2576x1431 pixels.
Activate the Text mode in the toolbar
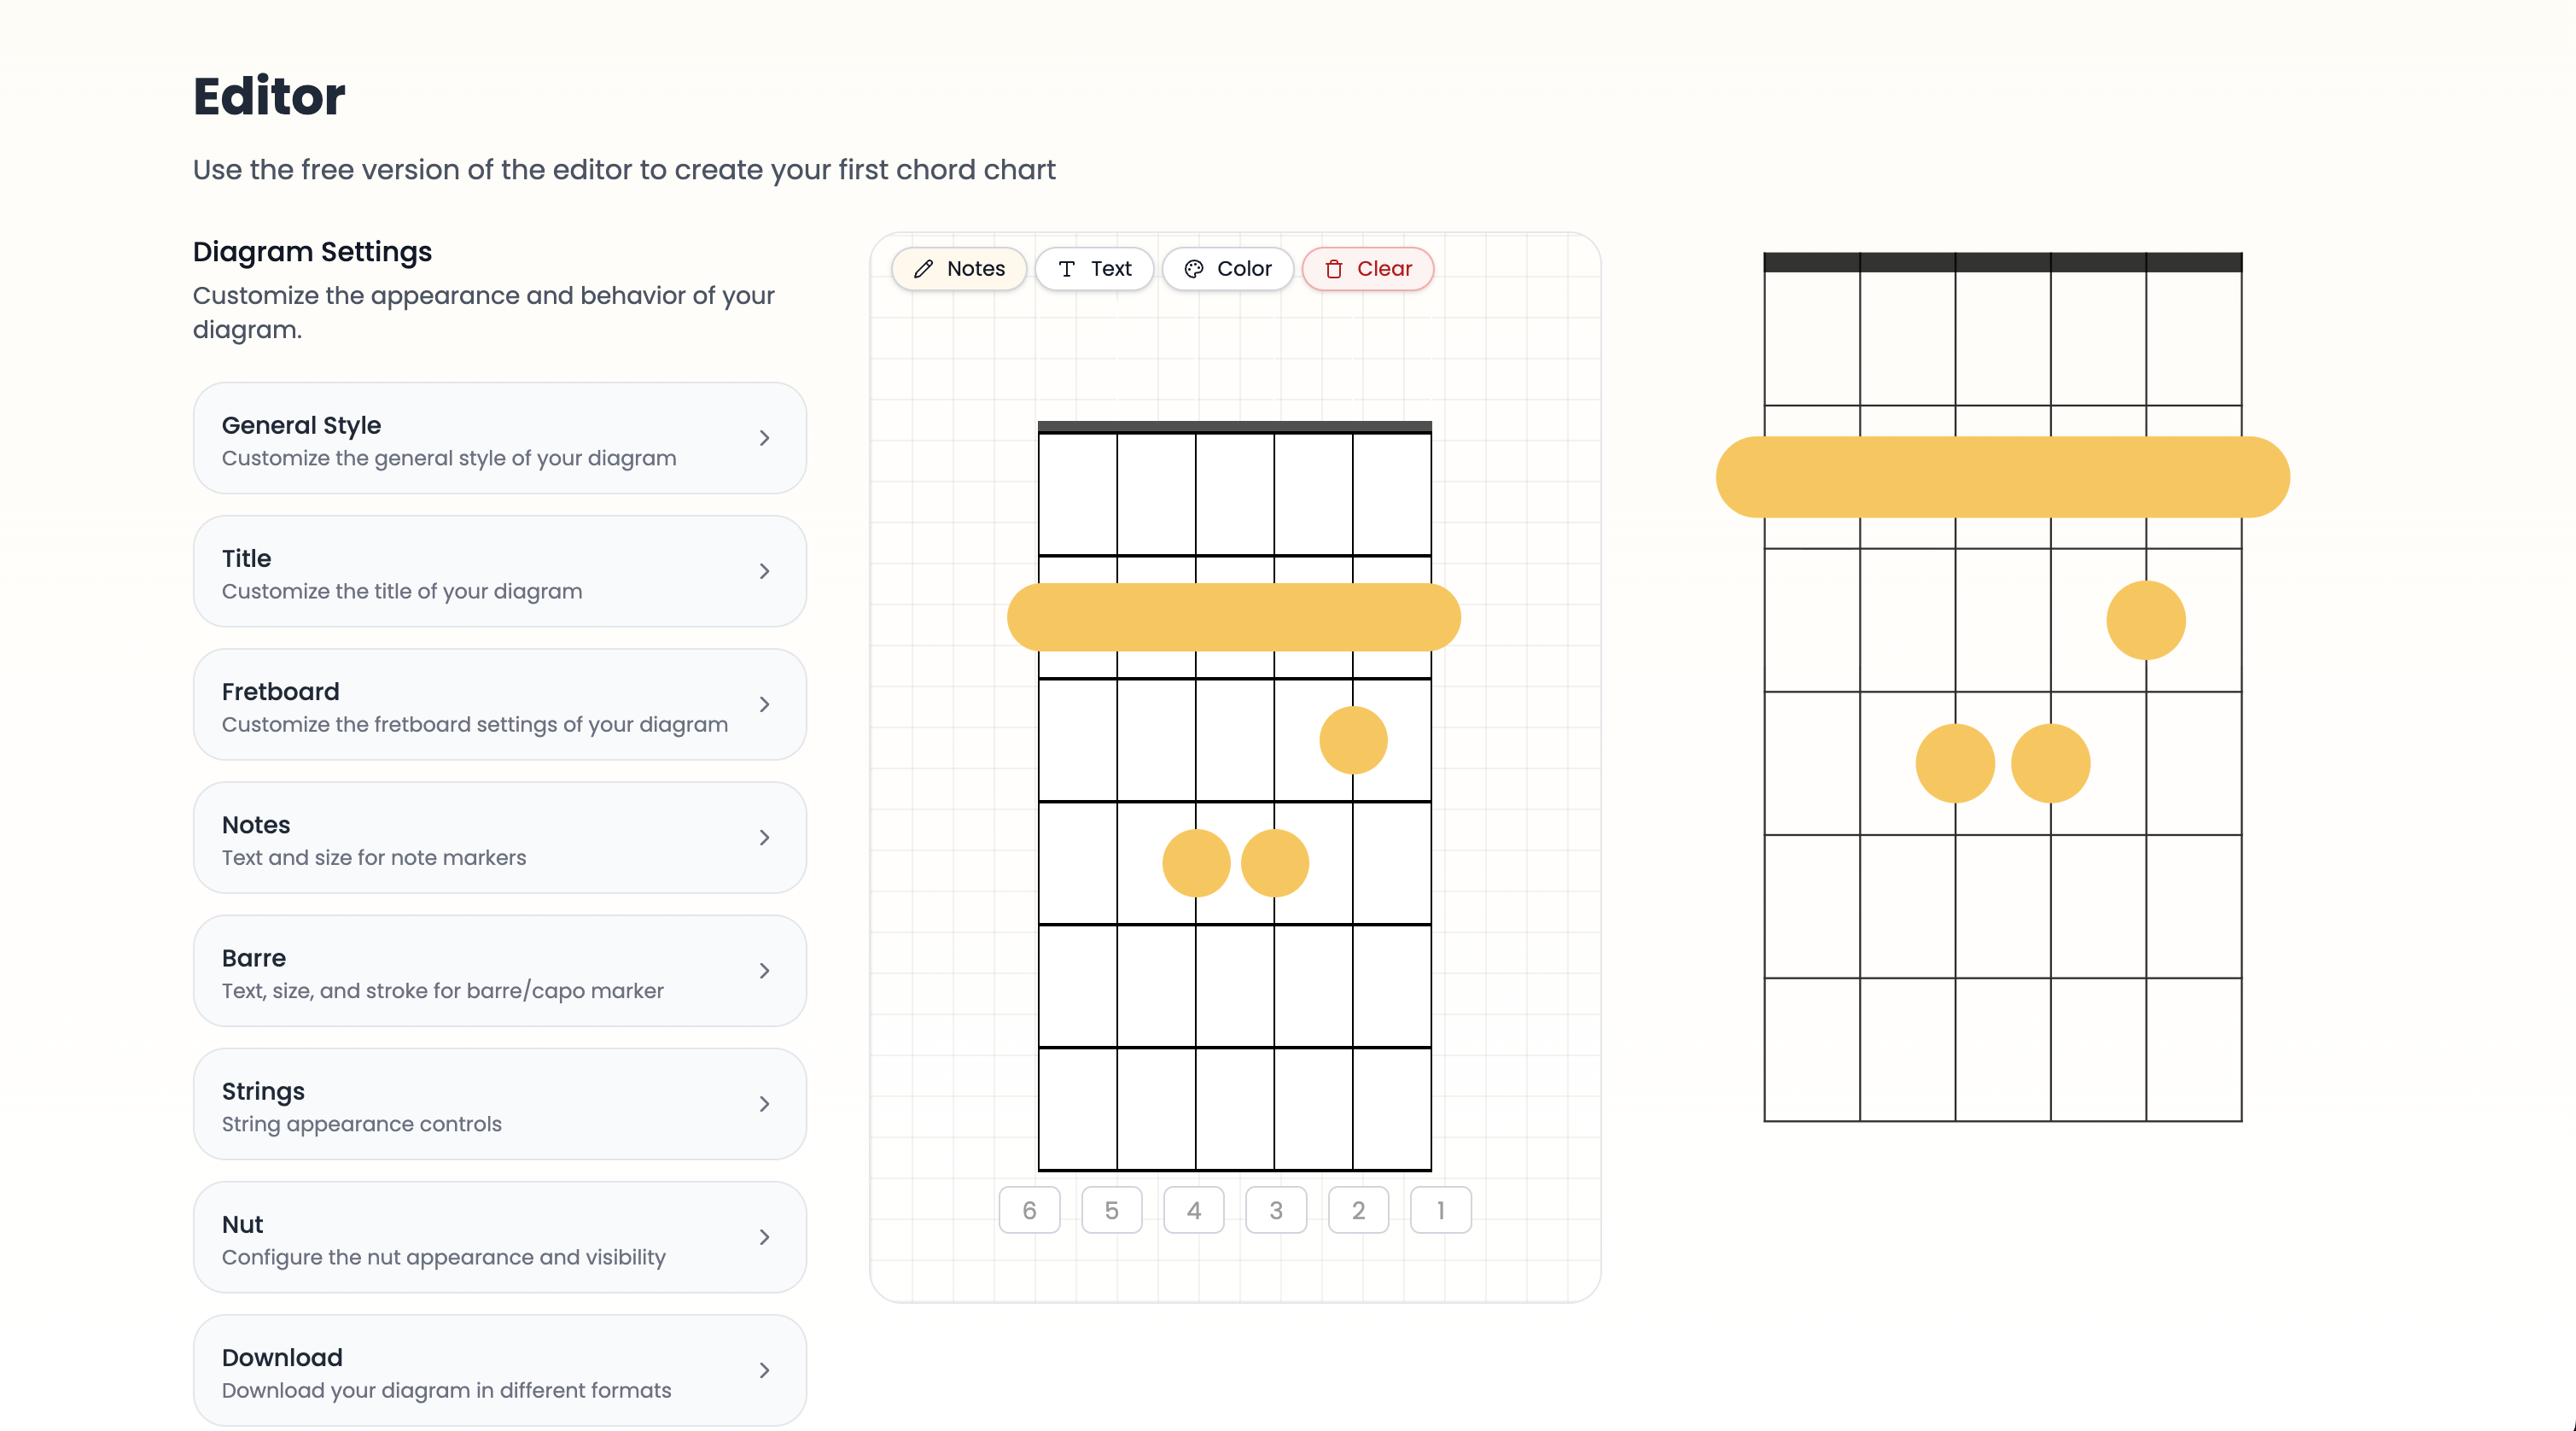[1094, 268]
